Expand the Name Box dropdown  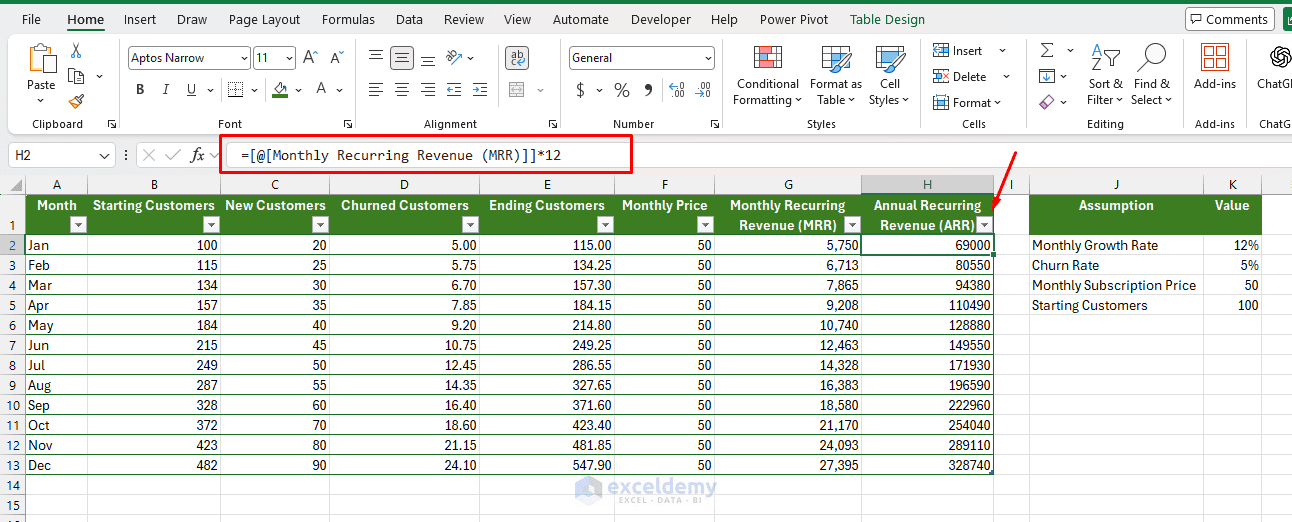click(x=105, y=155)
